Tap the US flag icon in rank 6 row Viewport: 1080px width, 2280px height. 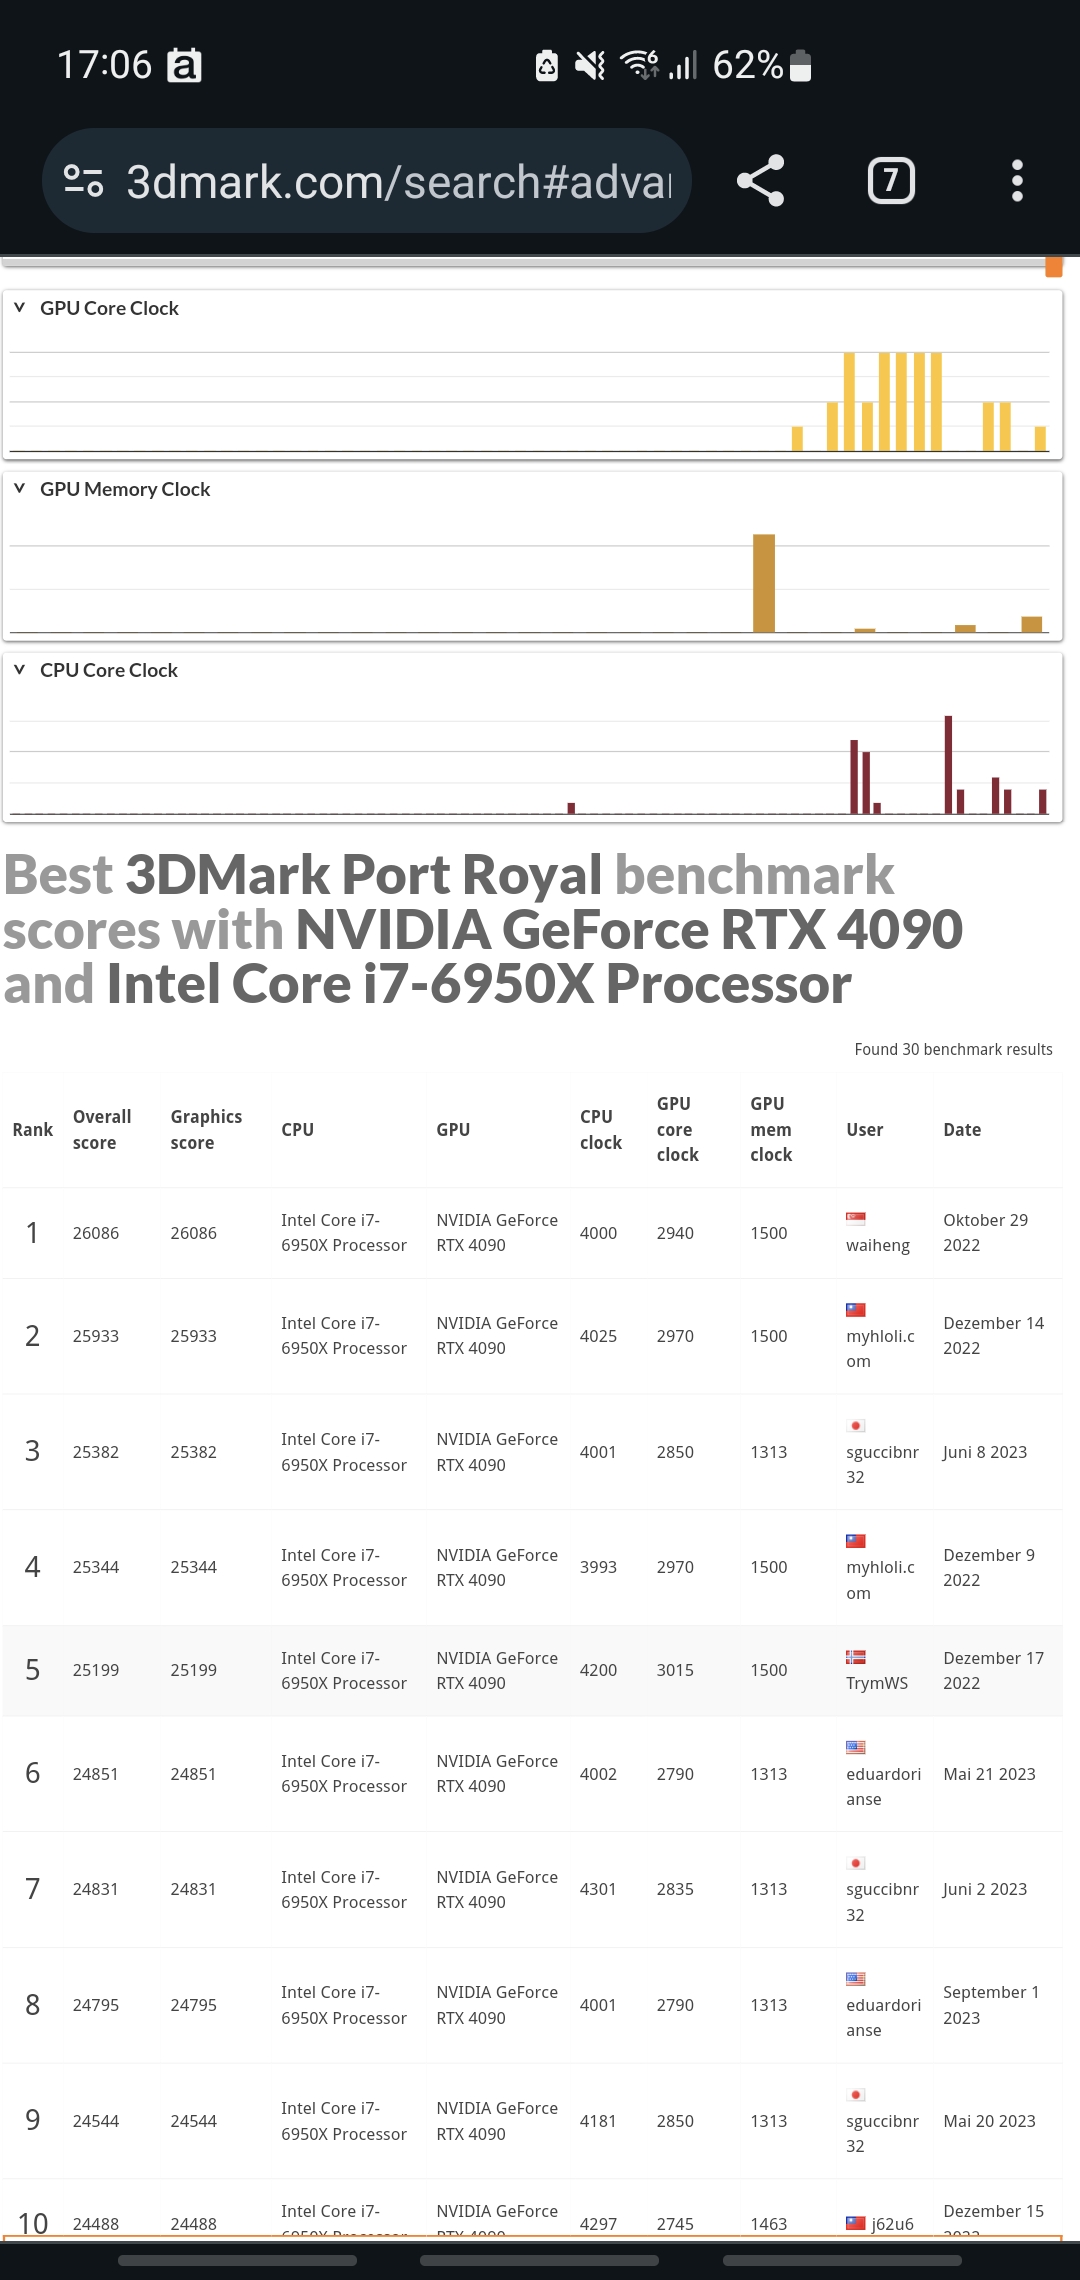[856, 1747]
